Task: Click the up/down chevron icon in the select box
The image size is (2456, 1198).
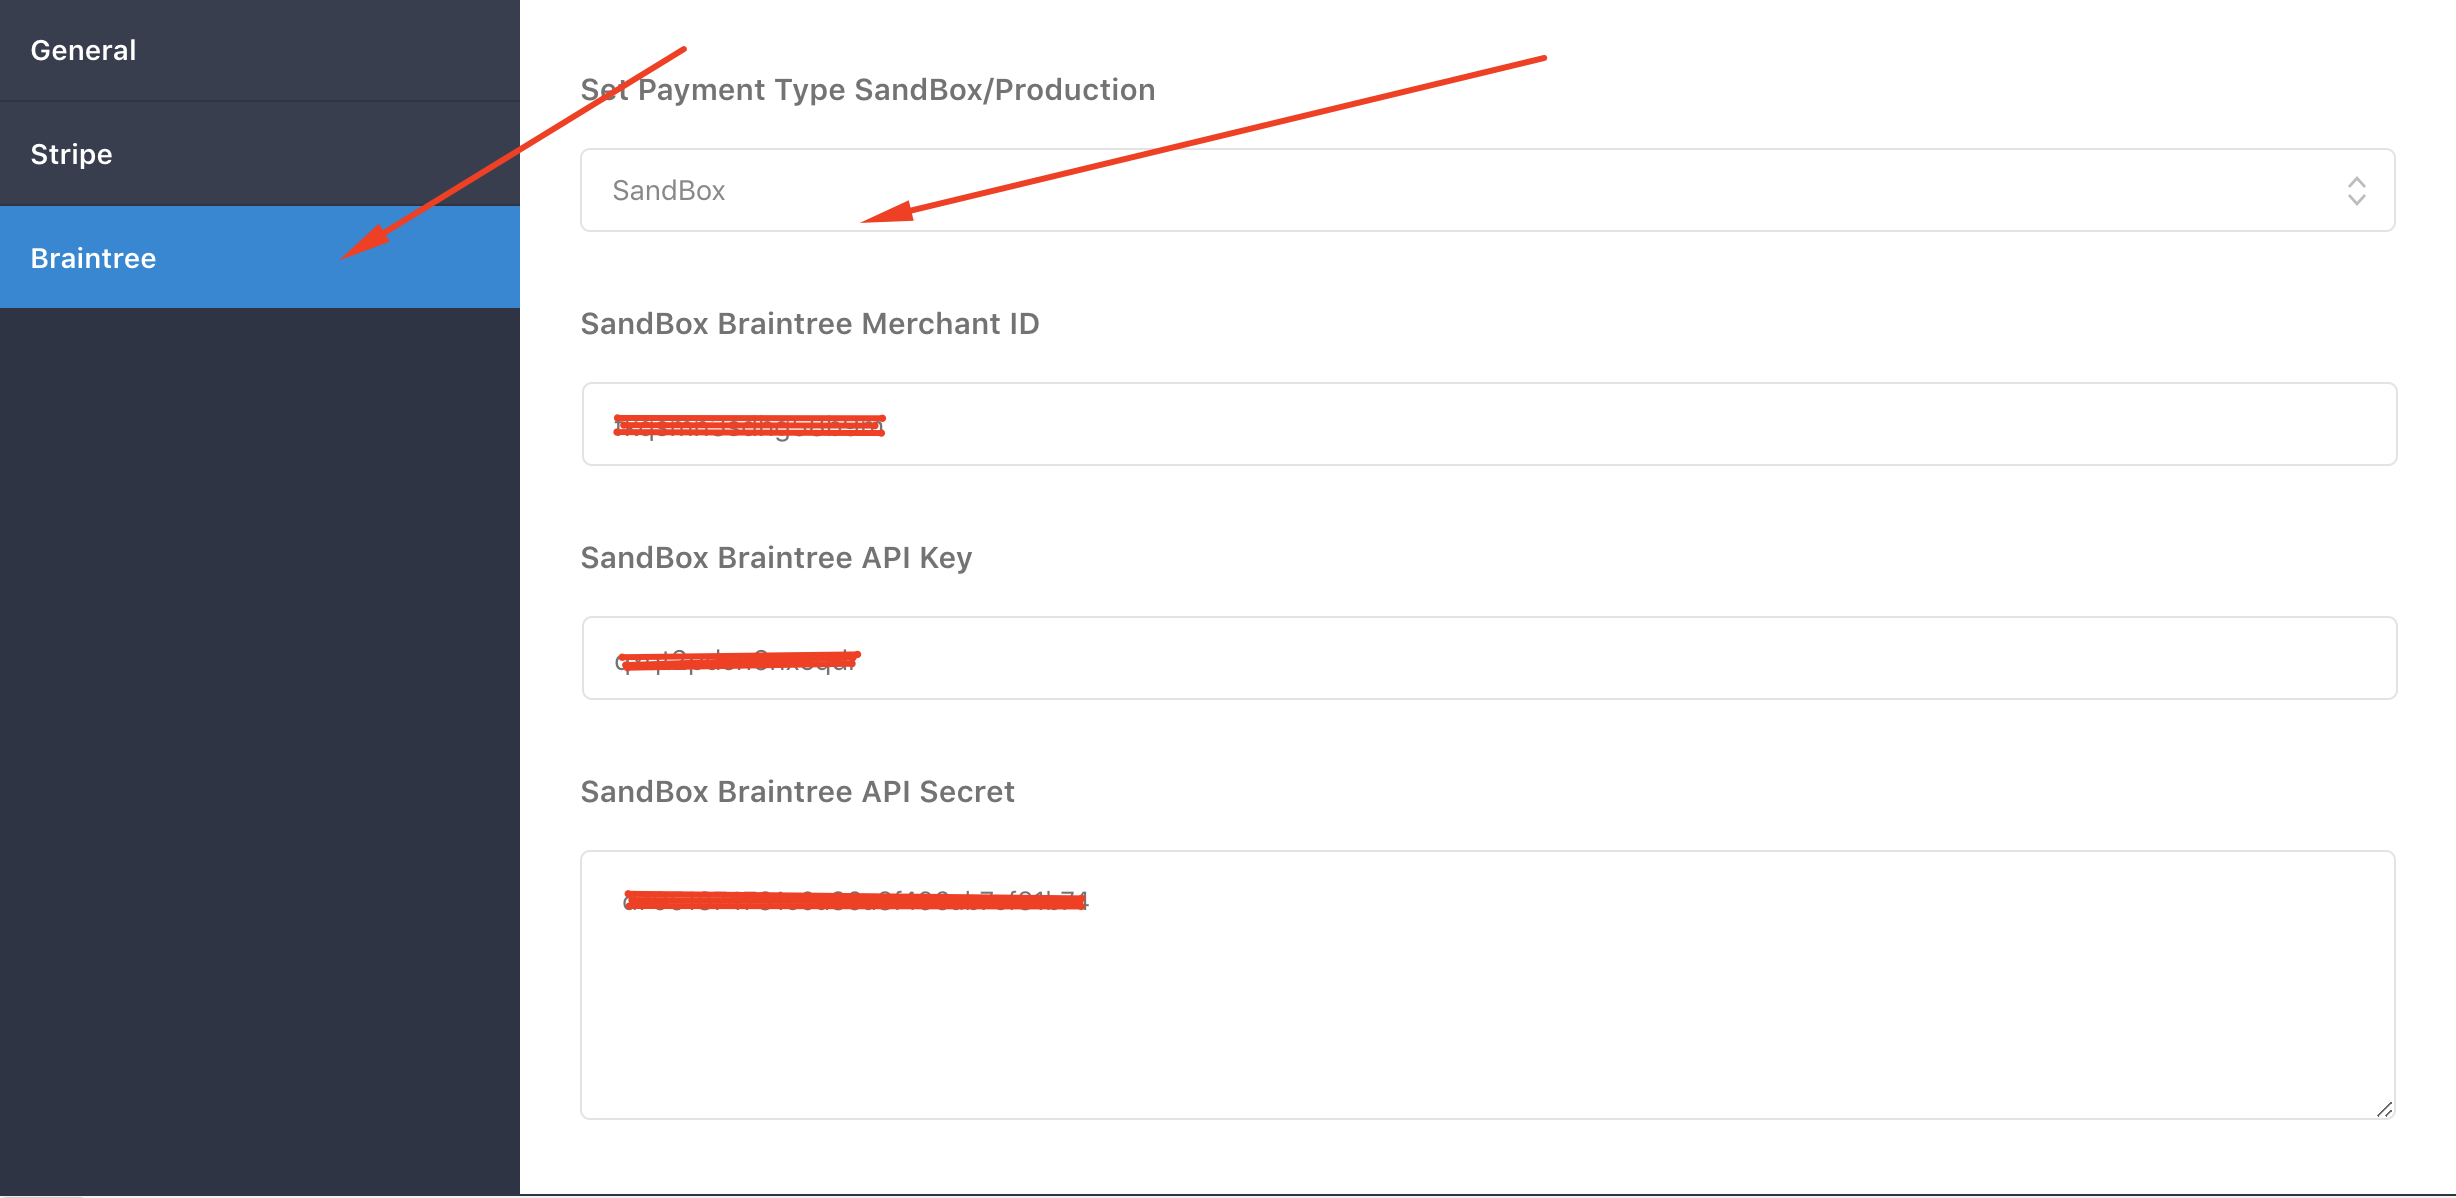Action: click(2356, 190)
